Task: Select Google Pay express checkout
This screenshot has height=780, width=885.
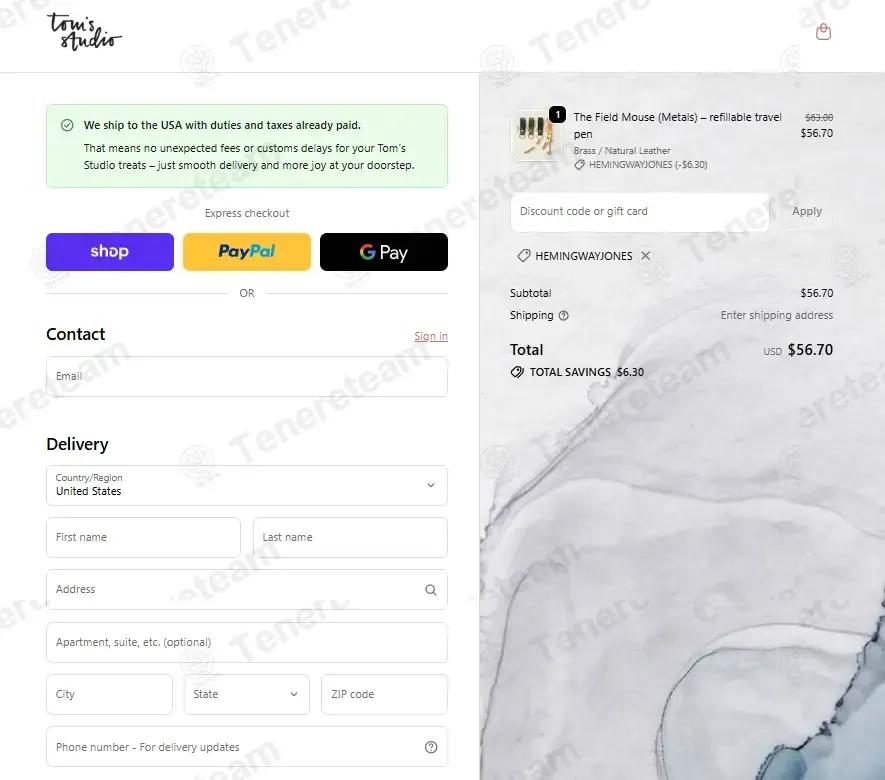Action: [384, 252]
